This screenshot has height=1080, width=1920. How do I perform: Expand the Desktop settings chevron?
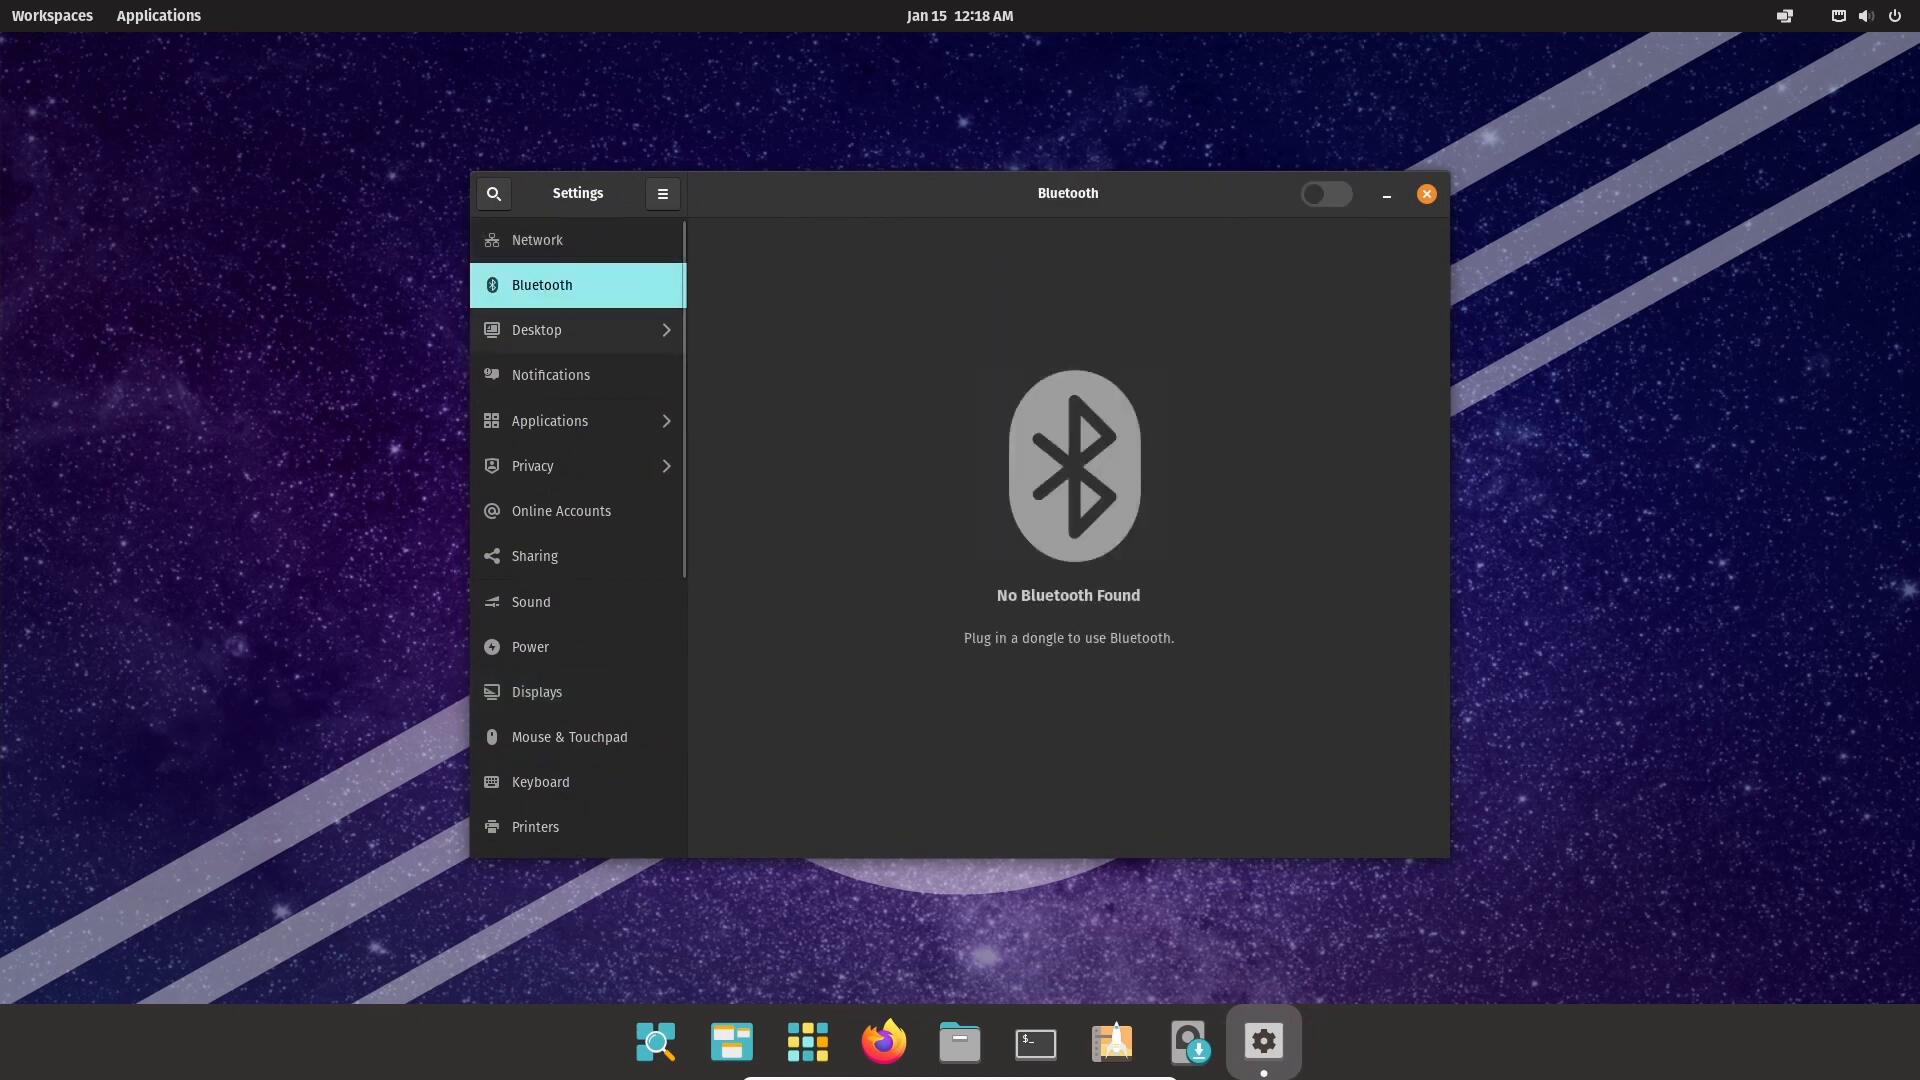pyautogui.click(x=666, y=330)
